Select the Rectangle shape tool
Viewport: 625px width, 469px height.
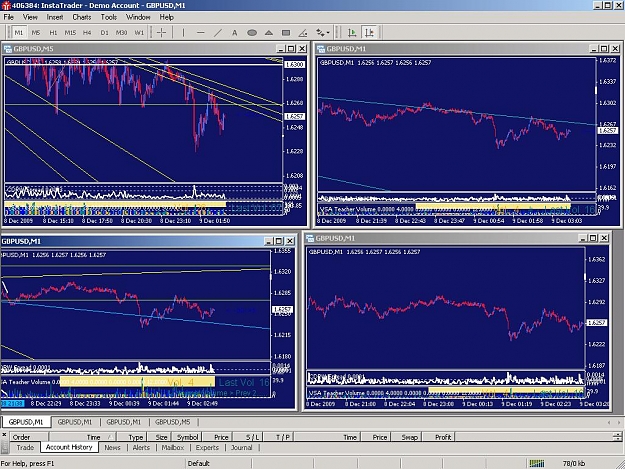tap(286, 33)
